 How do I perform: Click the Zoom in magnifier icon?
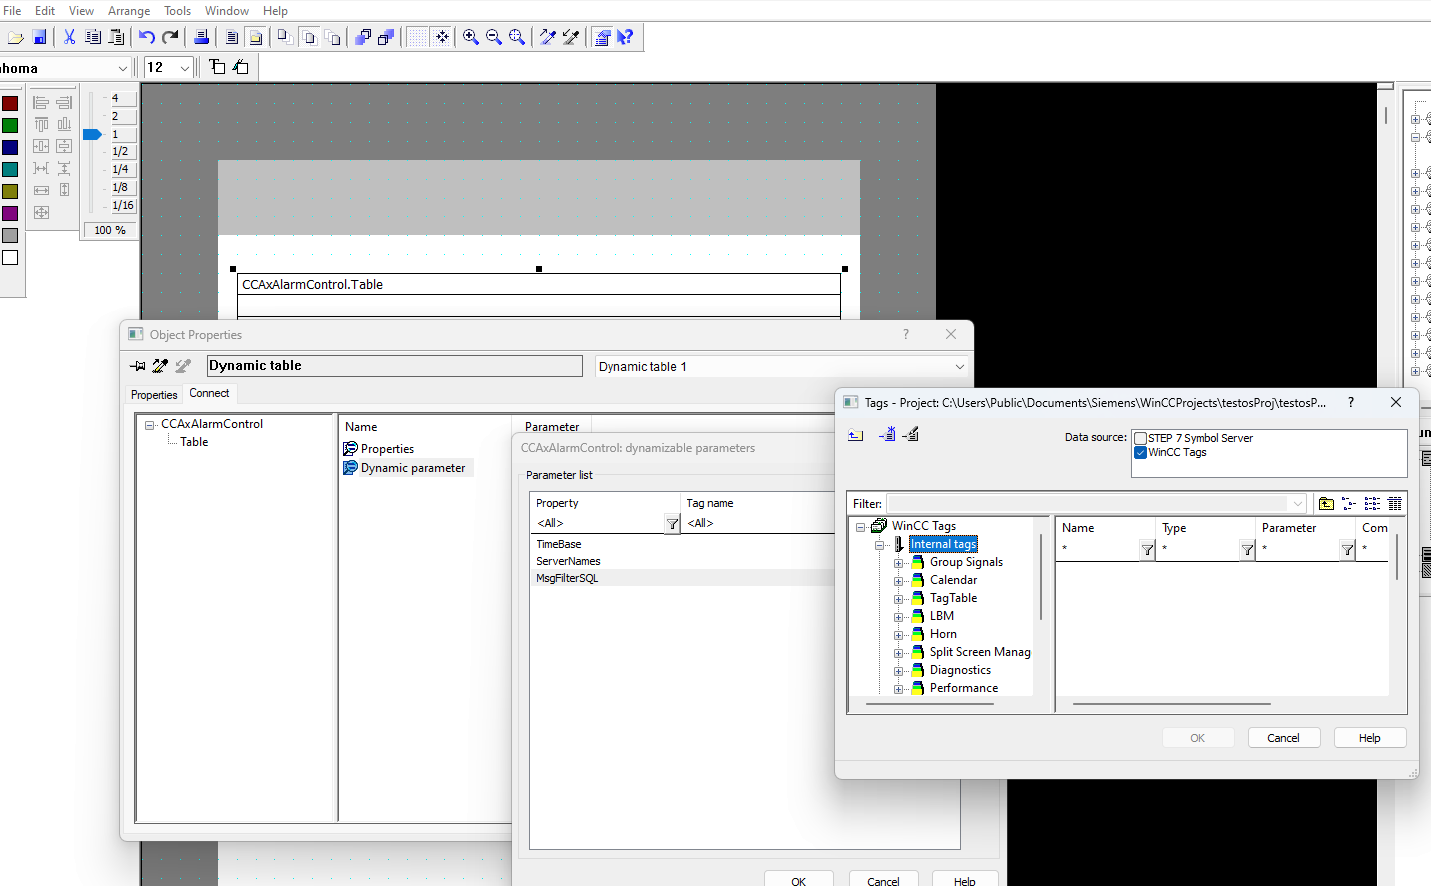pyautogui.click(x=470, y=37)
